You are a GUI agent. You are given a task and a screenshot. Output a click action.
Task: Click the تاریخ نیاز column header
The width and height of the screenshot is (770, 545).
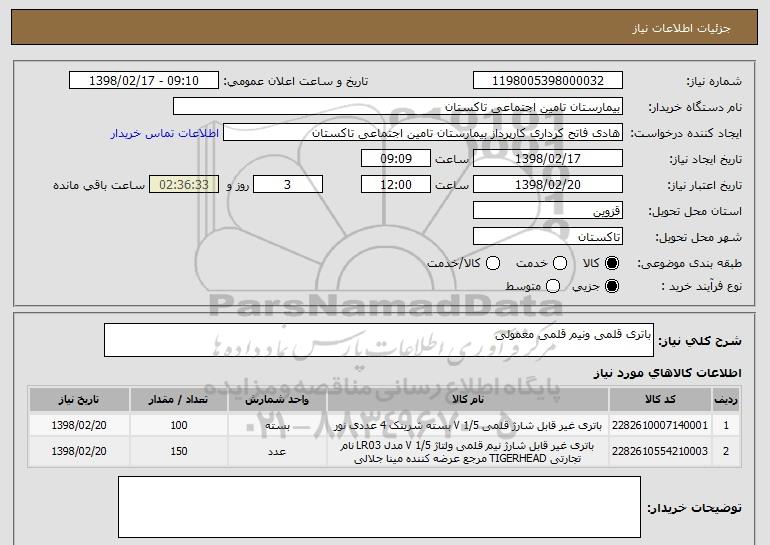coord(79,400)
